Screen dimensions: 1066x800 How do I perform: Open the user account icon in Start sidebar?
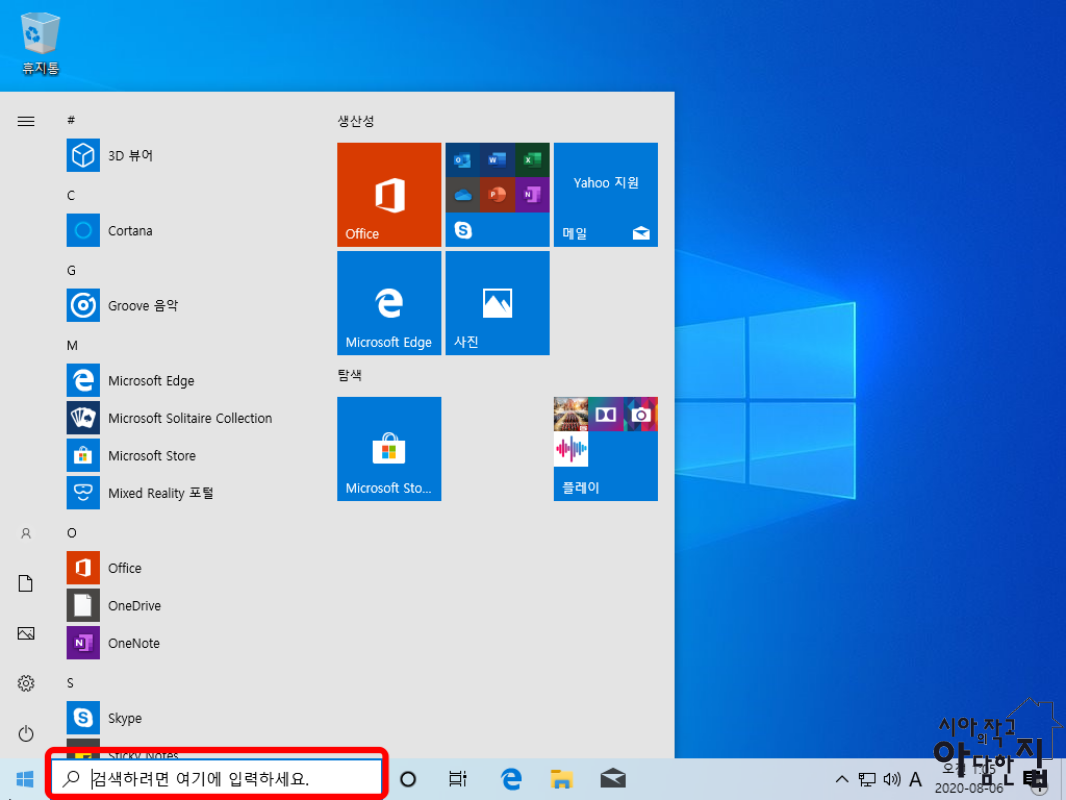(x=26, y=534)
